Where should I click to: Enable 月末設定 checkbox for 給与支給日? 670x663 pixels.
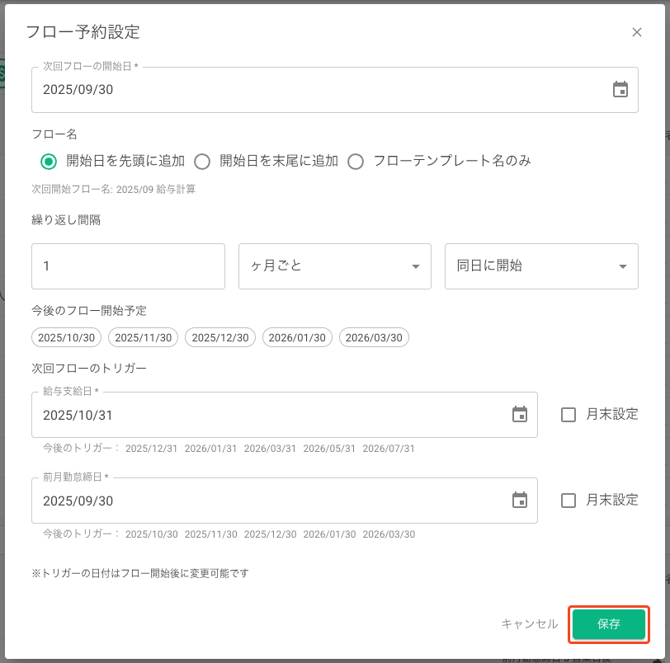tap(568, 414)
